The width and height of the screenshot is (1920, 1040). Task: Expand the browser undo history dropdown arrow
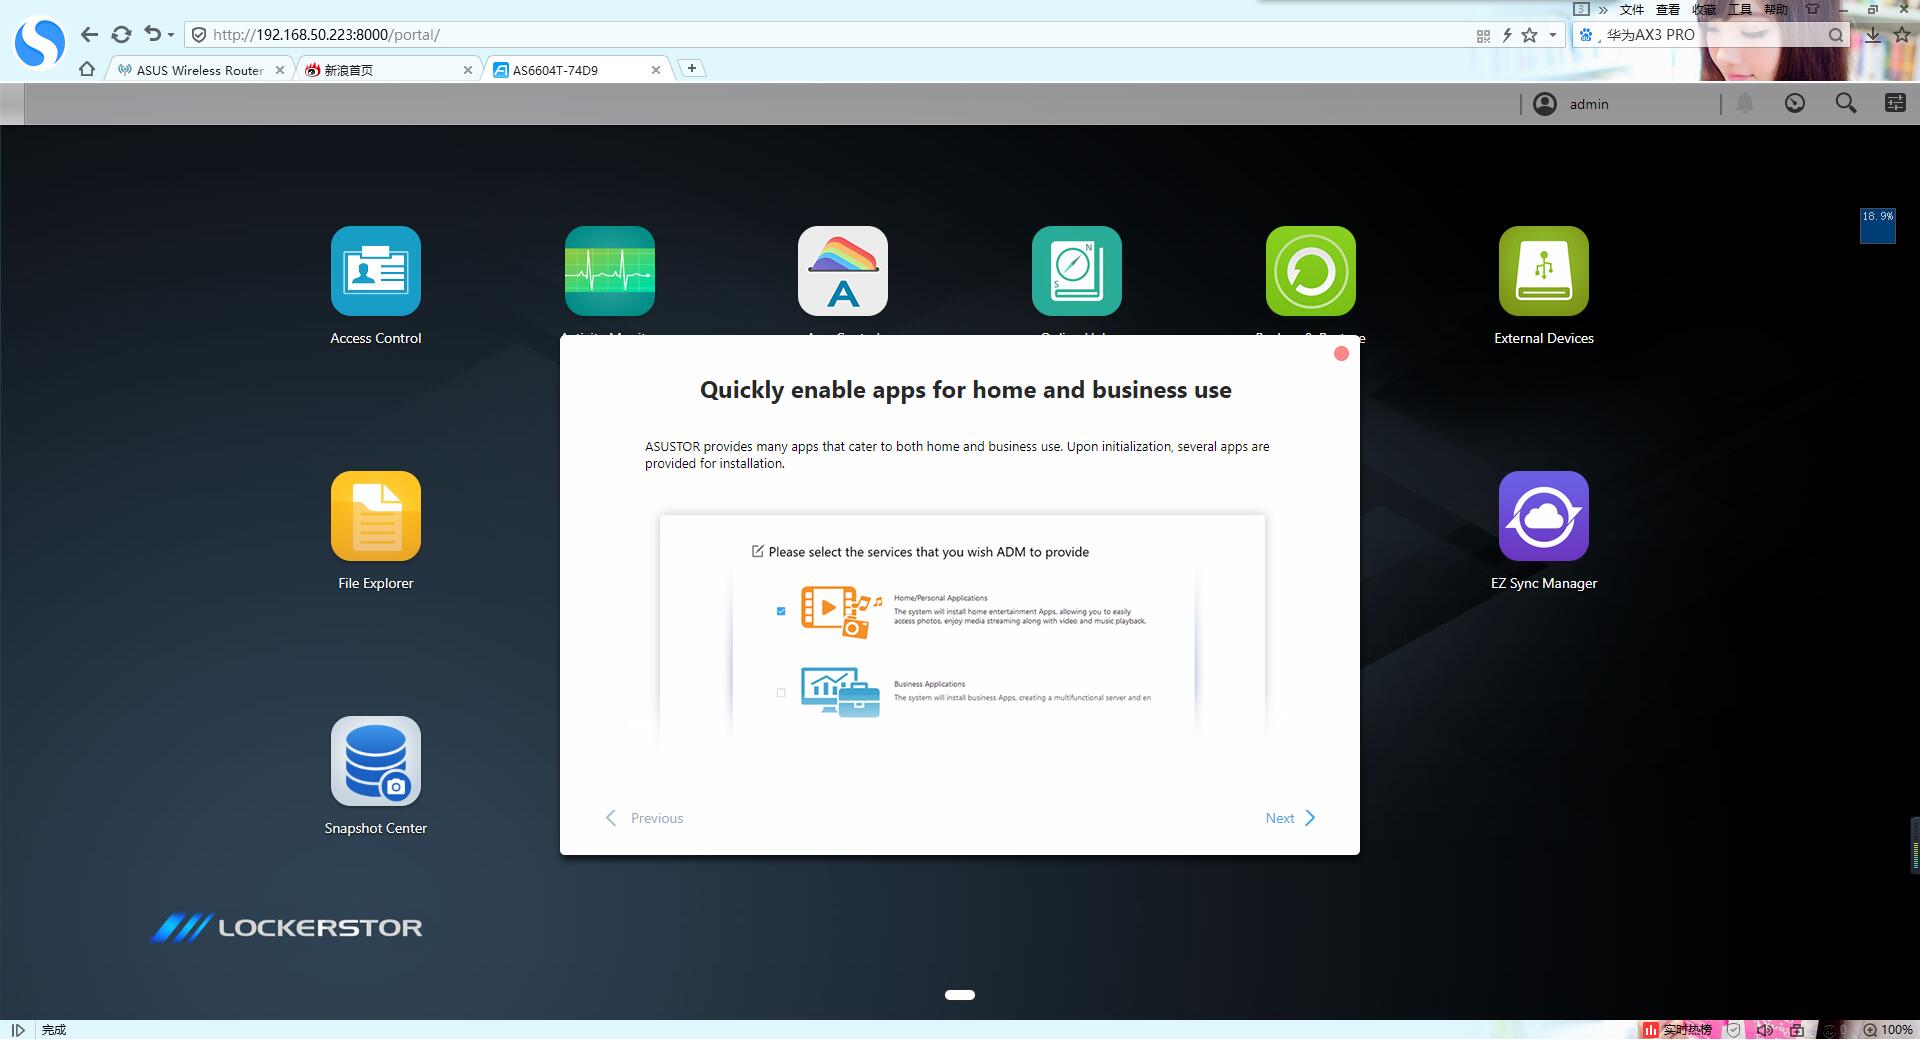click(171, 35)
